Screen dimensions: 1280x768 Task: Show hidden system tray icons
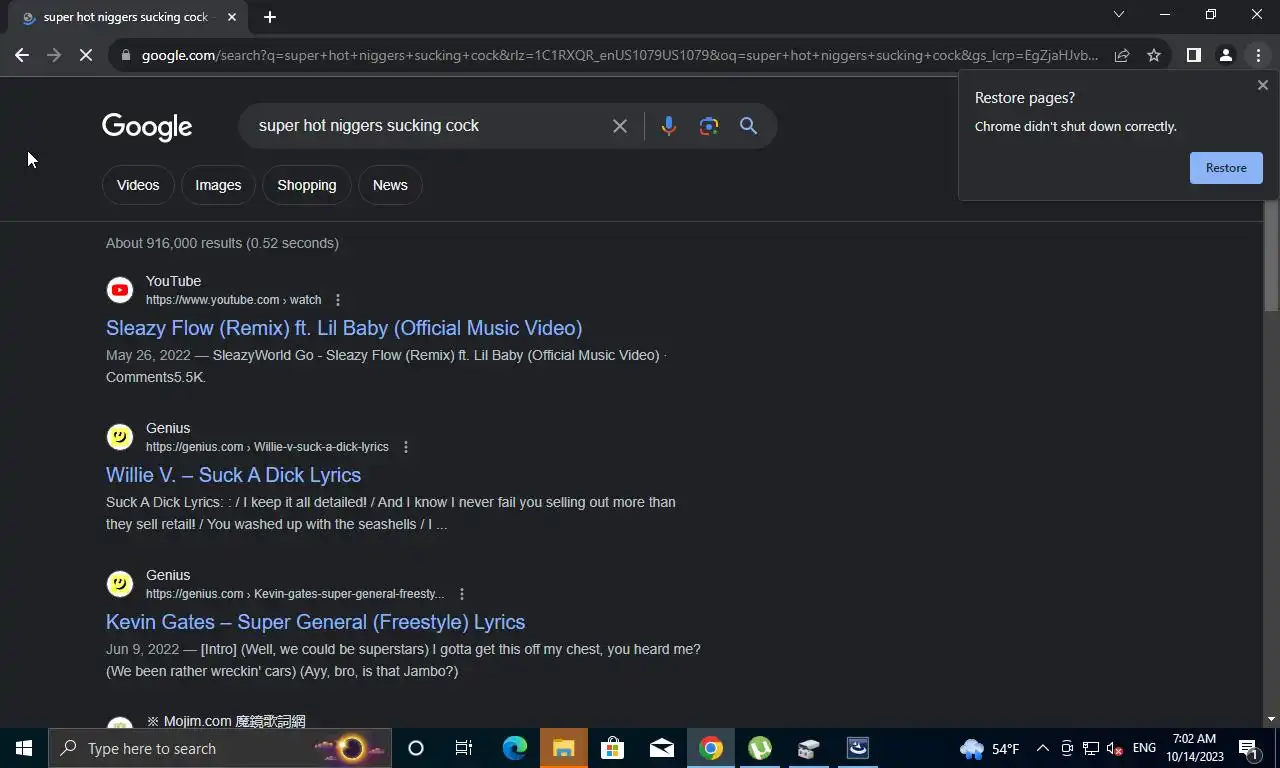1042,748
